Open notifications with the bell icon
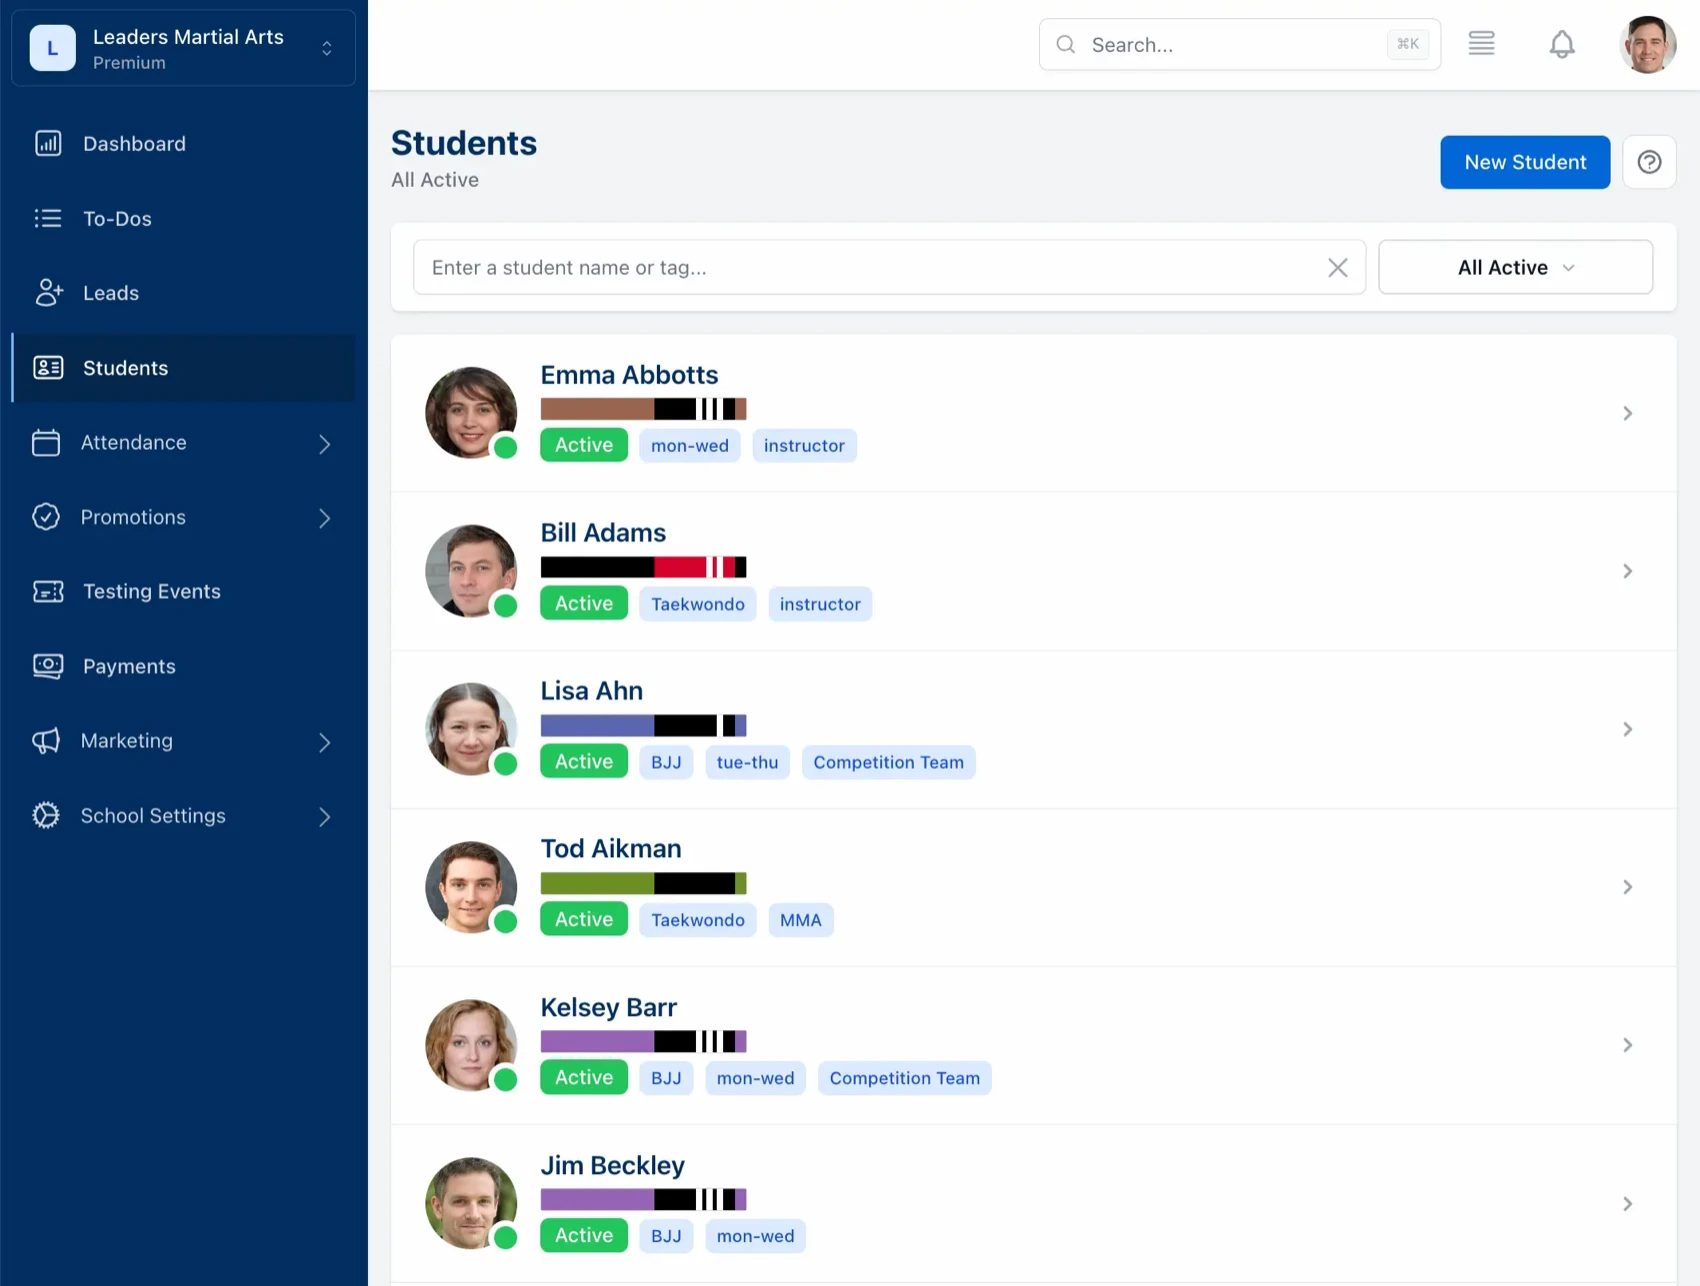1700x1286 pixels. tap(1561, 44)
